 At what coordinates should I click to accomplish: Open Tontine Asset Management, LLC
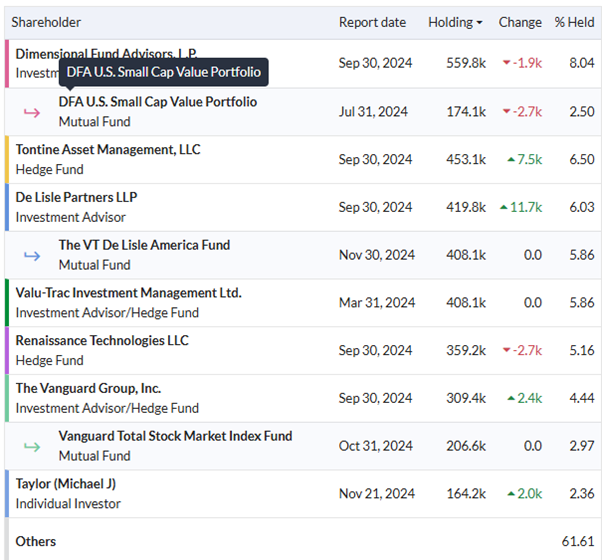(x=108, y=150)
